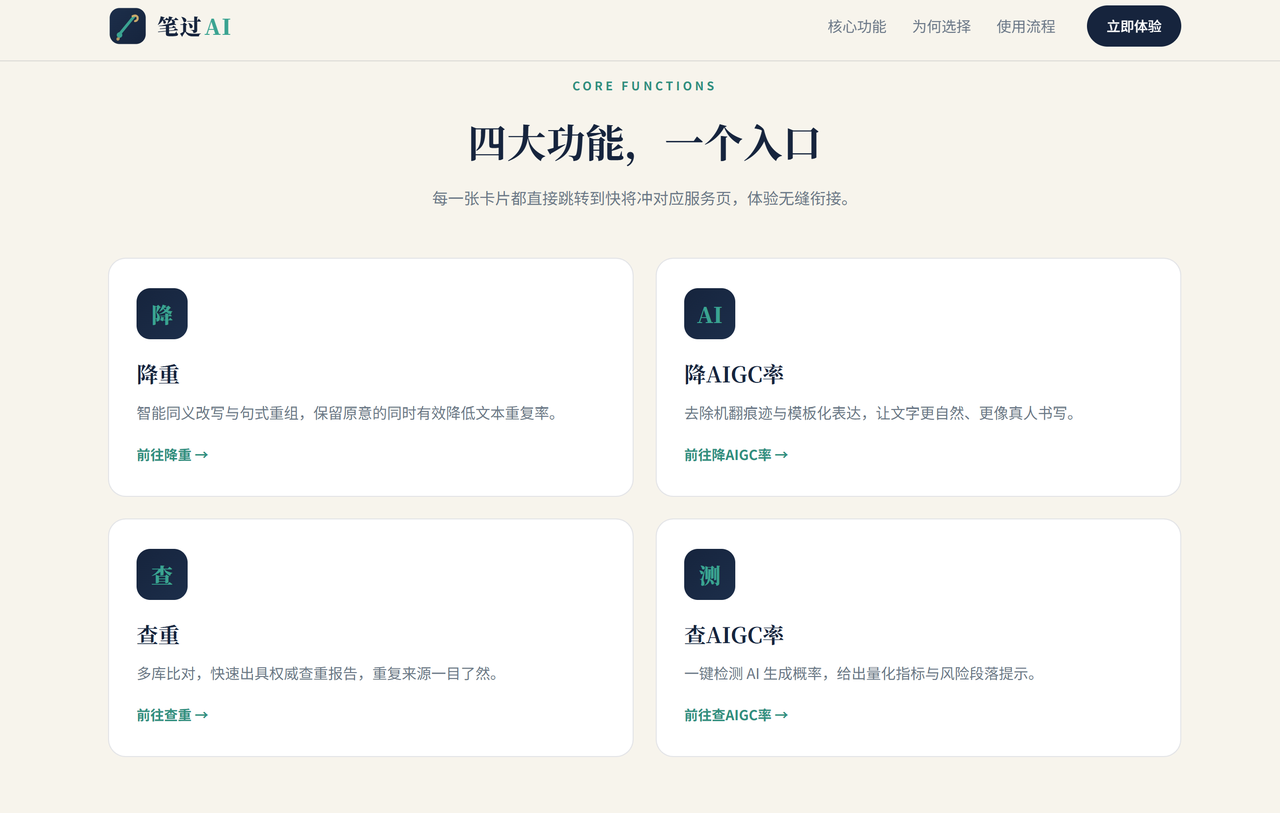
Task: Click the 四大功能，一个入口 heading
Action: 644,143
